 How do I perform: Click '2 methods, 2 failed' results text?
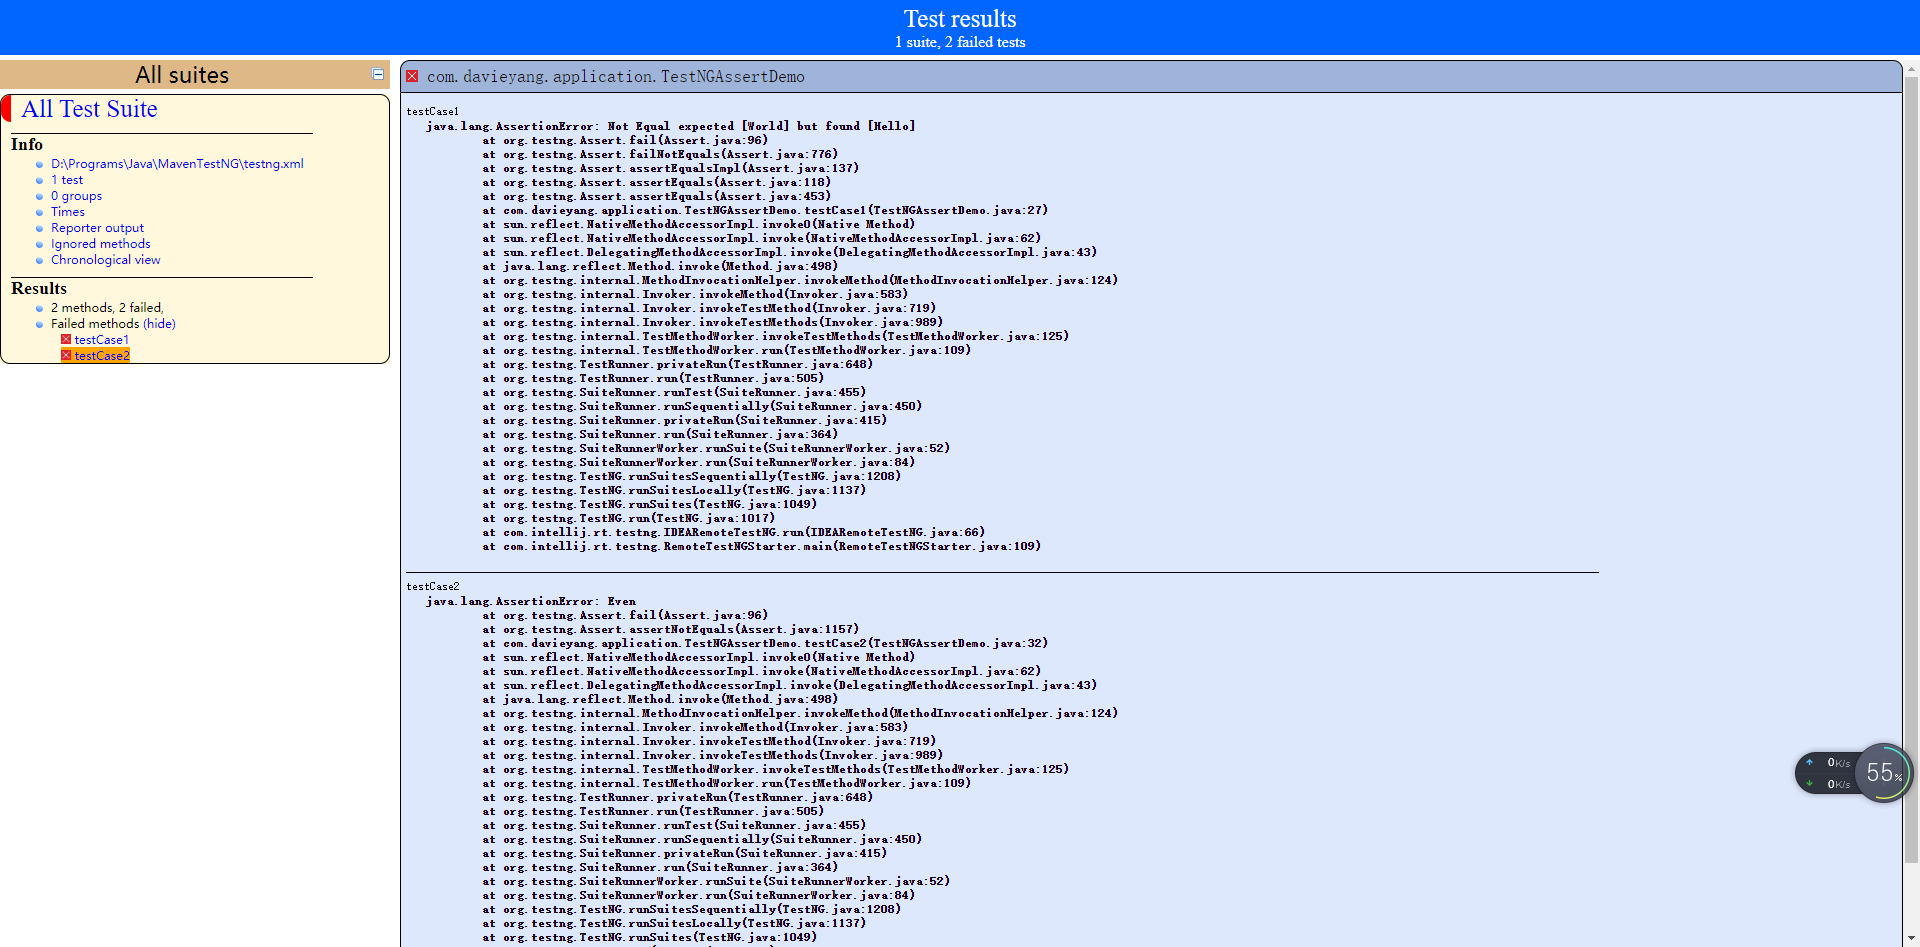[x=107, y=308]
